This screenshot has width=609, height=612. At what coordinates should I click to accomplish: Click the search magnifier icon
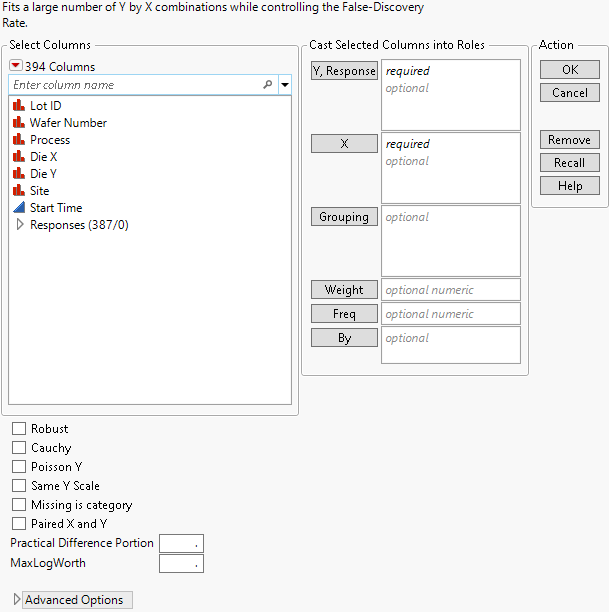coord(267,85)
